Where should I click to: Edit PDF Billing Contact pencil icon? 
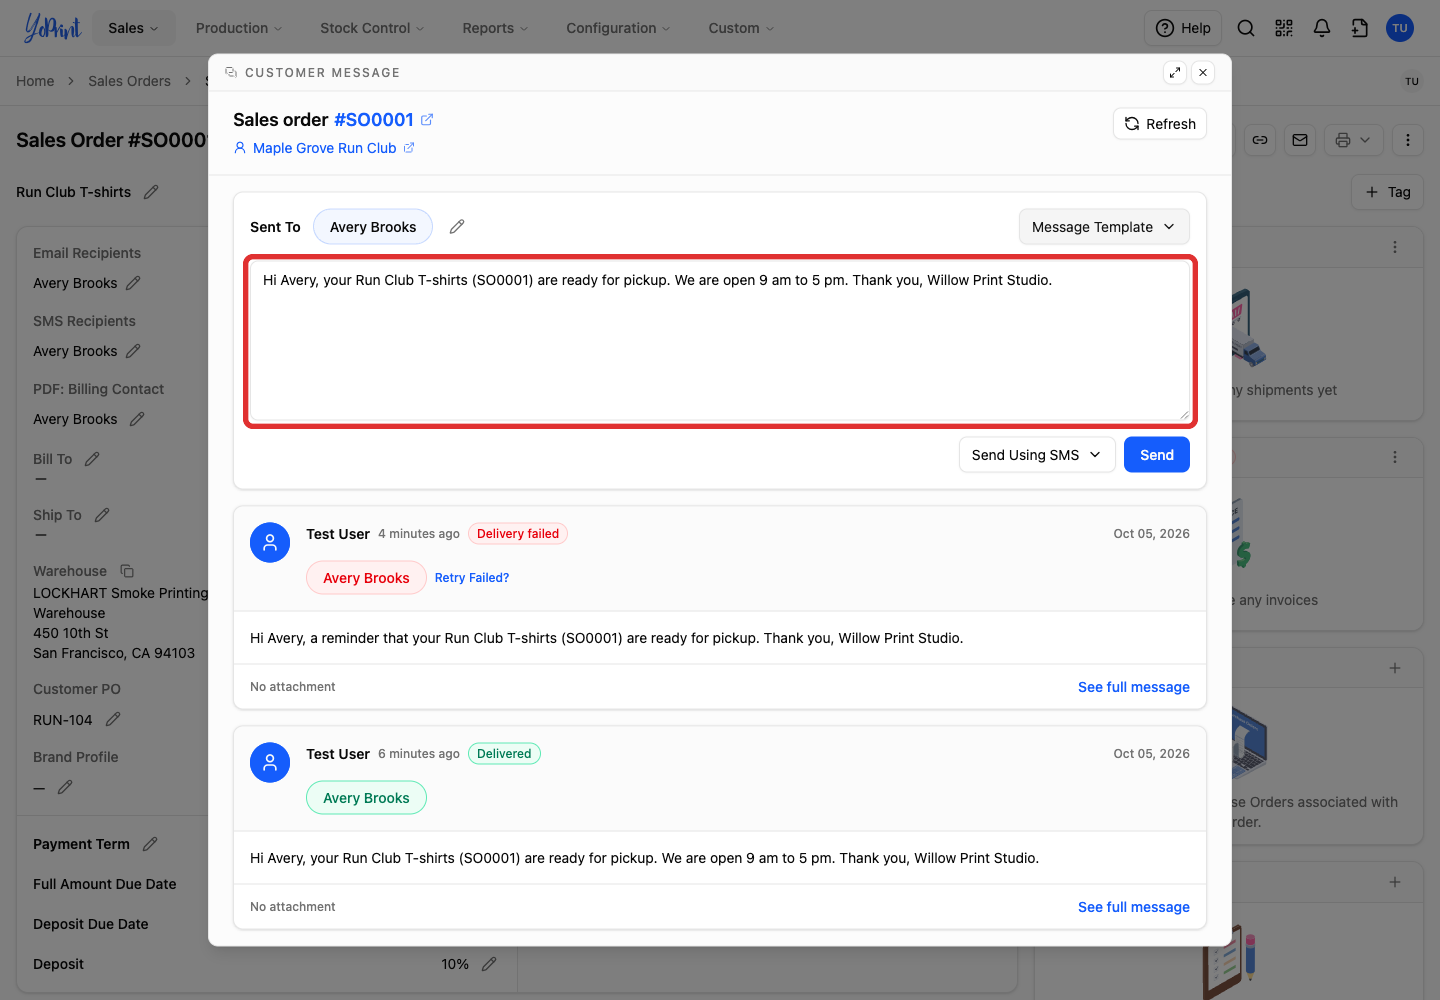(137, 419)
